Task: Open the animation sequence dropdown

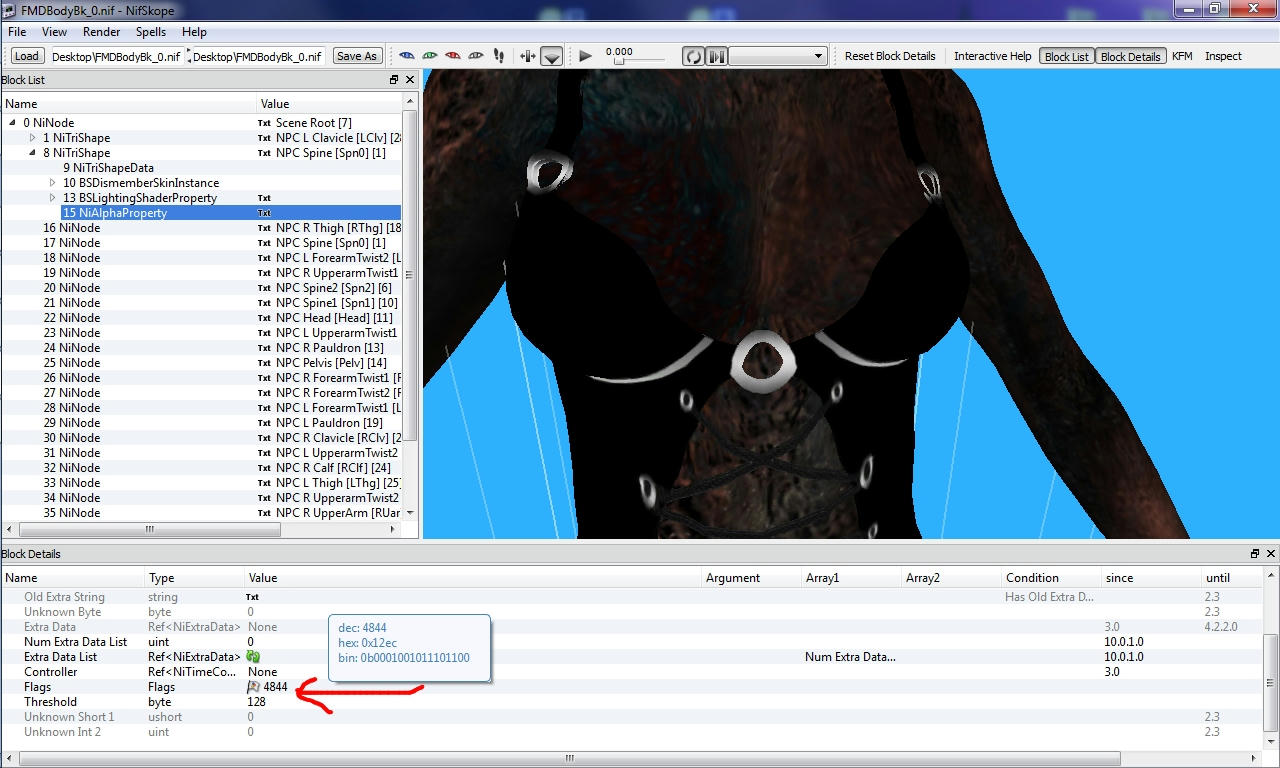Action: [x=777, y=56]
